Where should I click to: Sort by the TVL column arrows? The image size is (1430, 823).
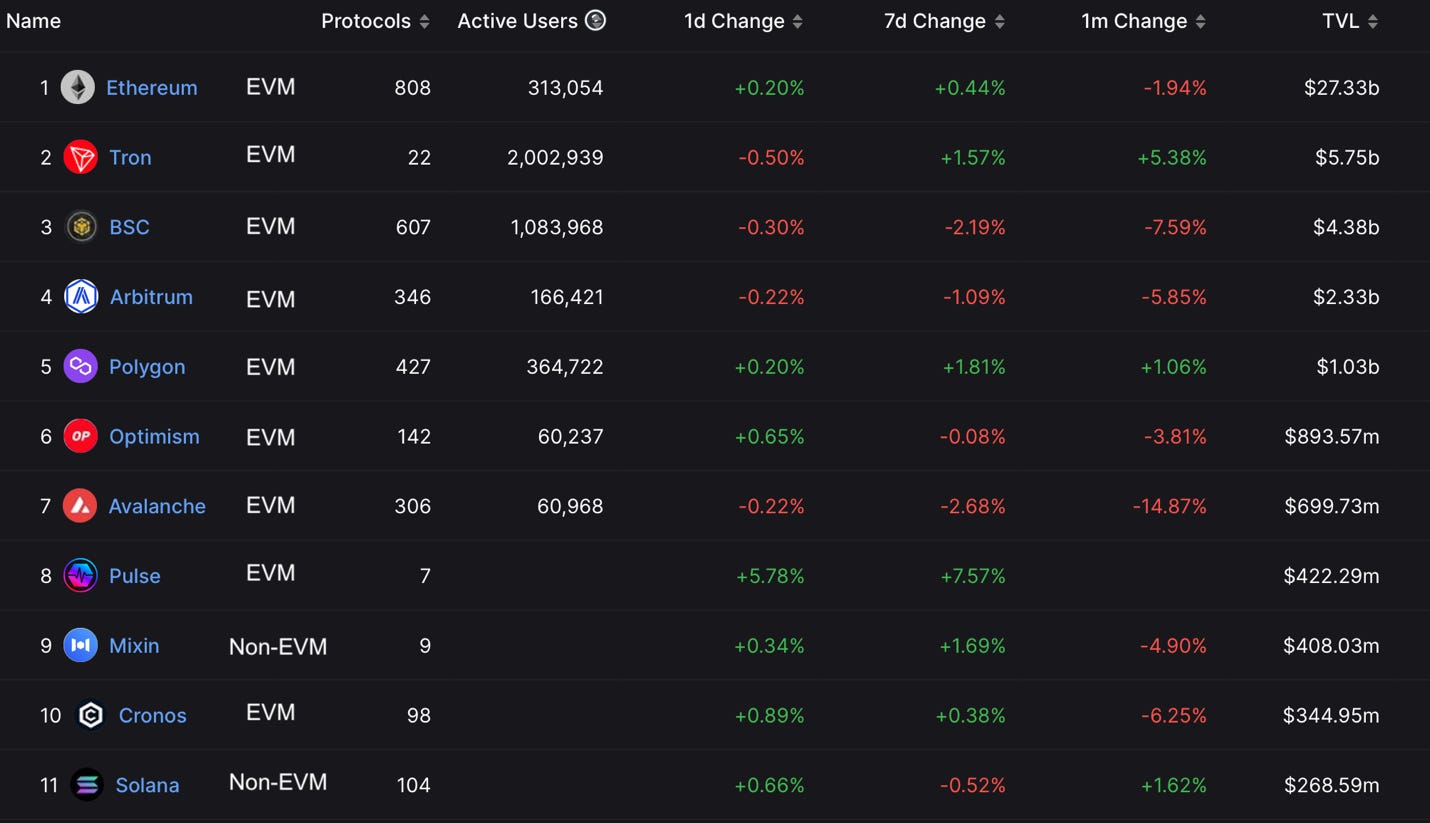pyautogui.click(x=1373, y=21)
